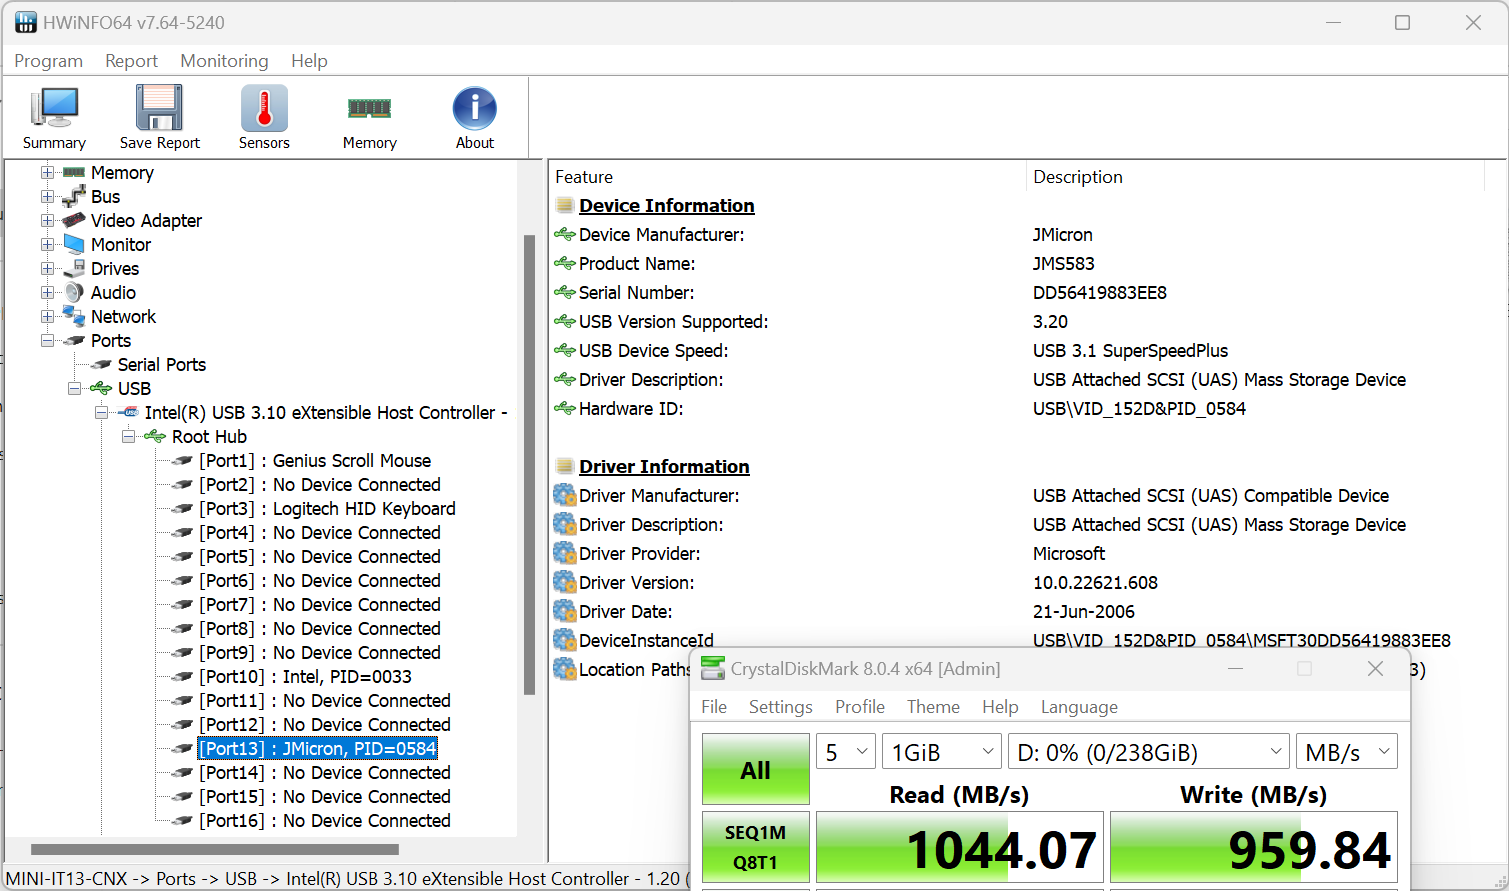The height and width of the screenshot is (891, 1509).
Task: Click the CrystalDiskMark title bar app icon
Action: click(x=713, y=668)
